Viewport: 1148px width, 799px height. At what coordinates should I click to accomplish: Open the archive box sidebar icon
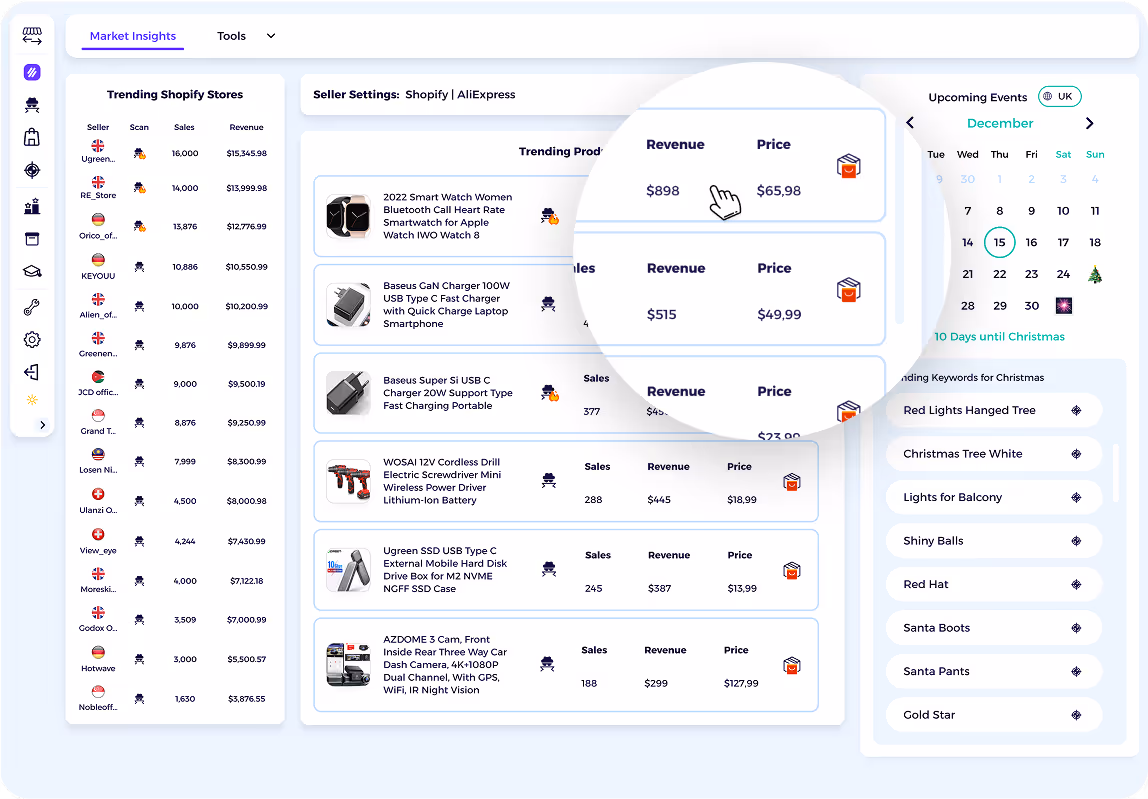tap(32, 239)
